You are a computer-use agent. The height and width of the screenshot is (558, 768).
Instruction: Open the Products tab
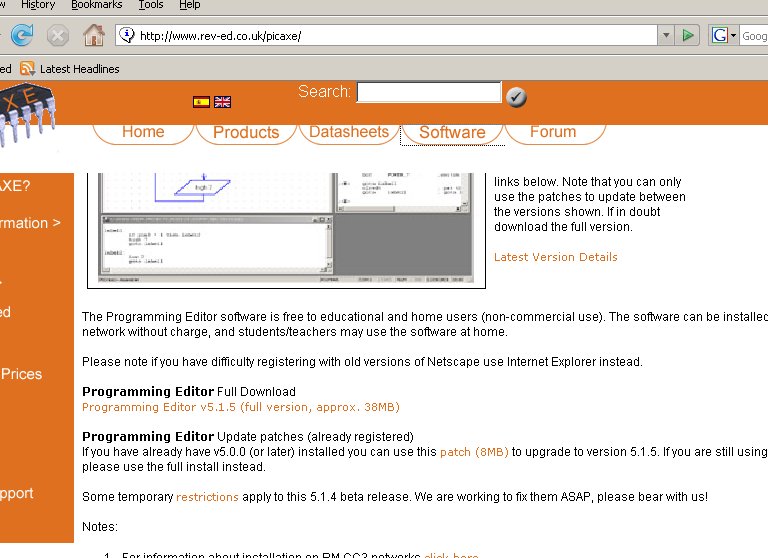(246, 132)
